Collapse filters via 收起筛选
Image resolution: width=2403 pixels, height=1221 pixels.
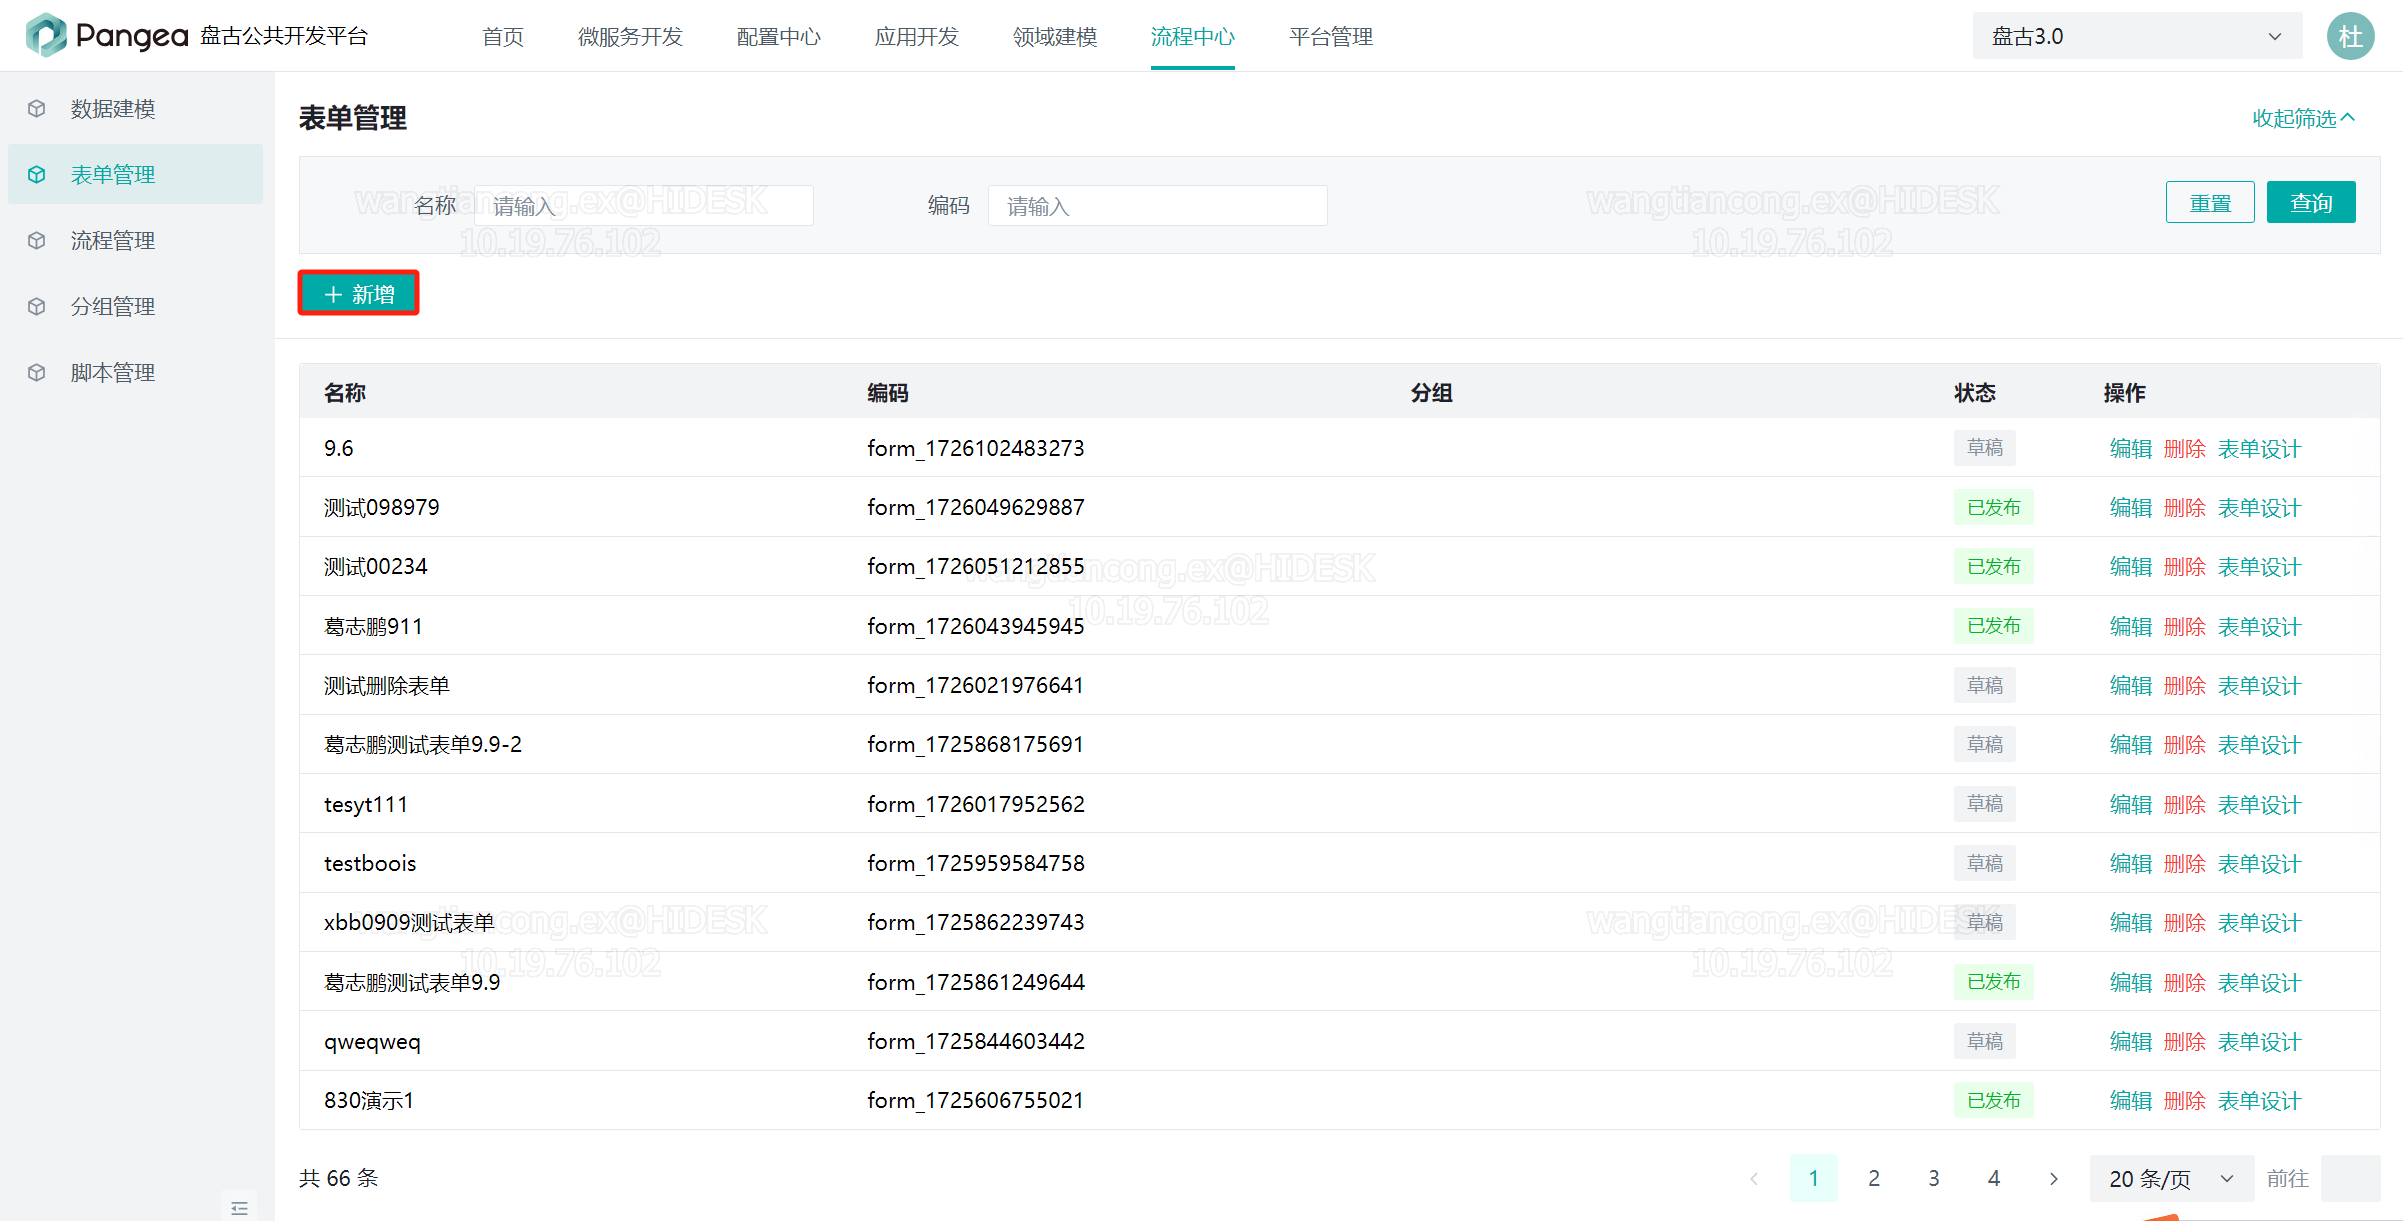(2303, 119)
